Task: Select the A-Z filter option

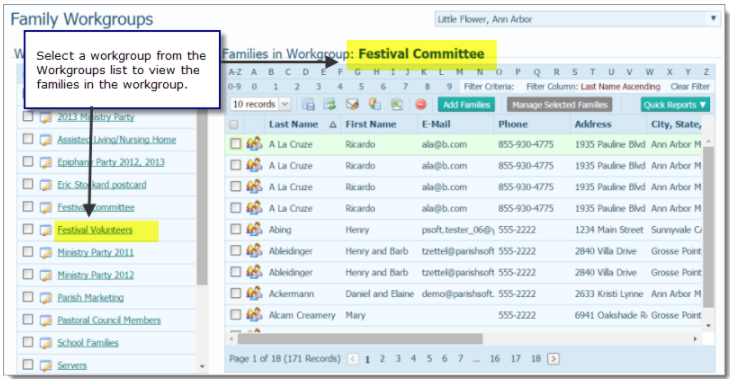Action: [x=235, y=72]
